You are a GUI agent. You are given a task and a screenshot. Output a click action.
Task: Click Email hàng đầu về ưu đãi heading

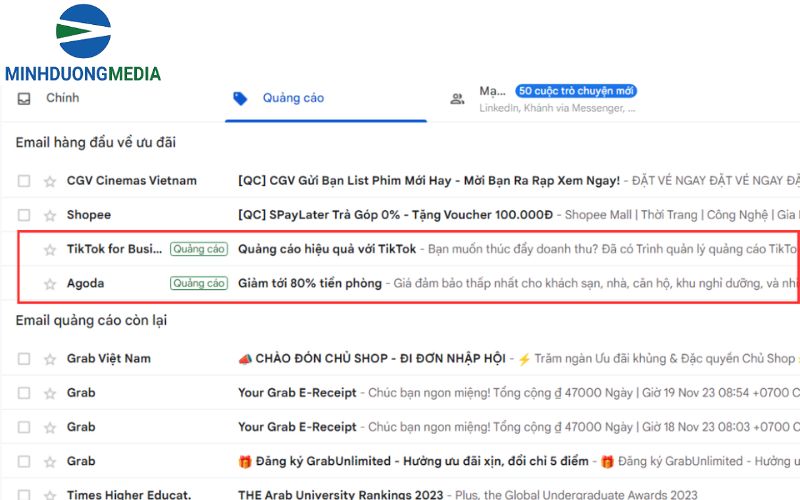point(96,142)
